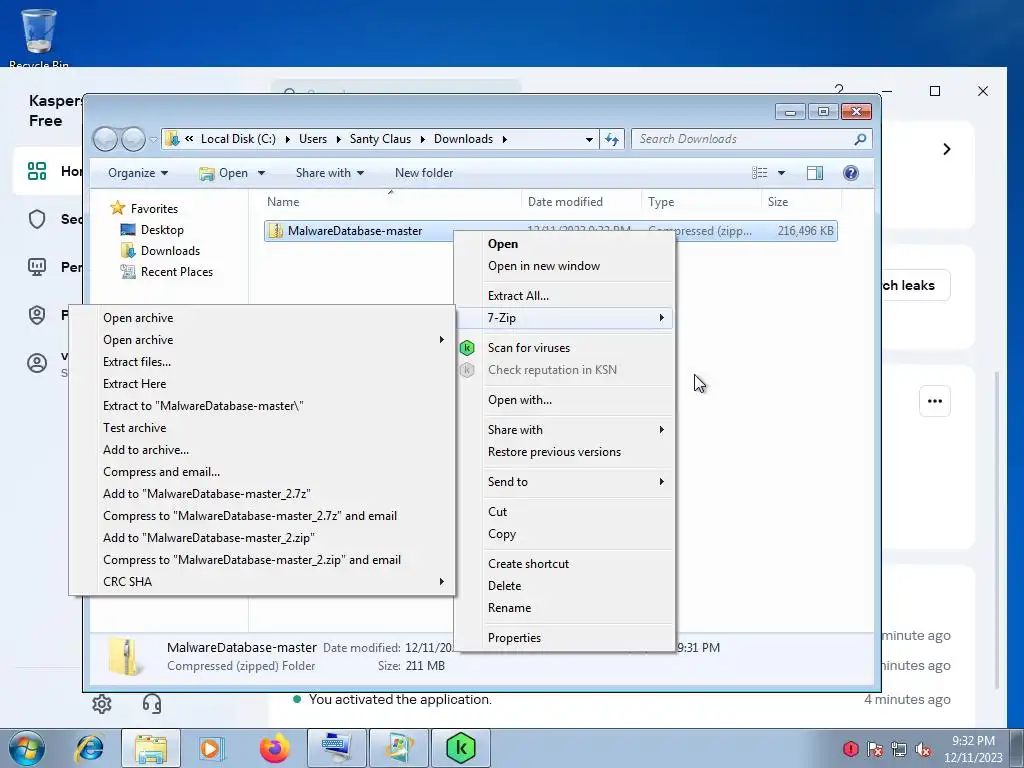The image size is (1024, 768).
Task: Click Santy Claus breadcrumb segment
Action: coord(380,139)
